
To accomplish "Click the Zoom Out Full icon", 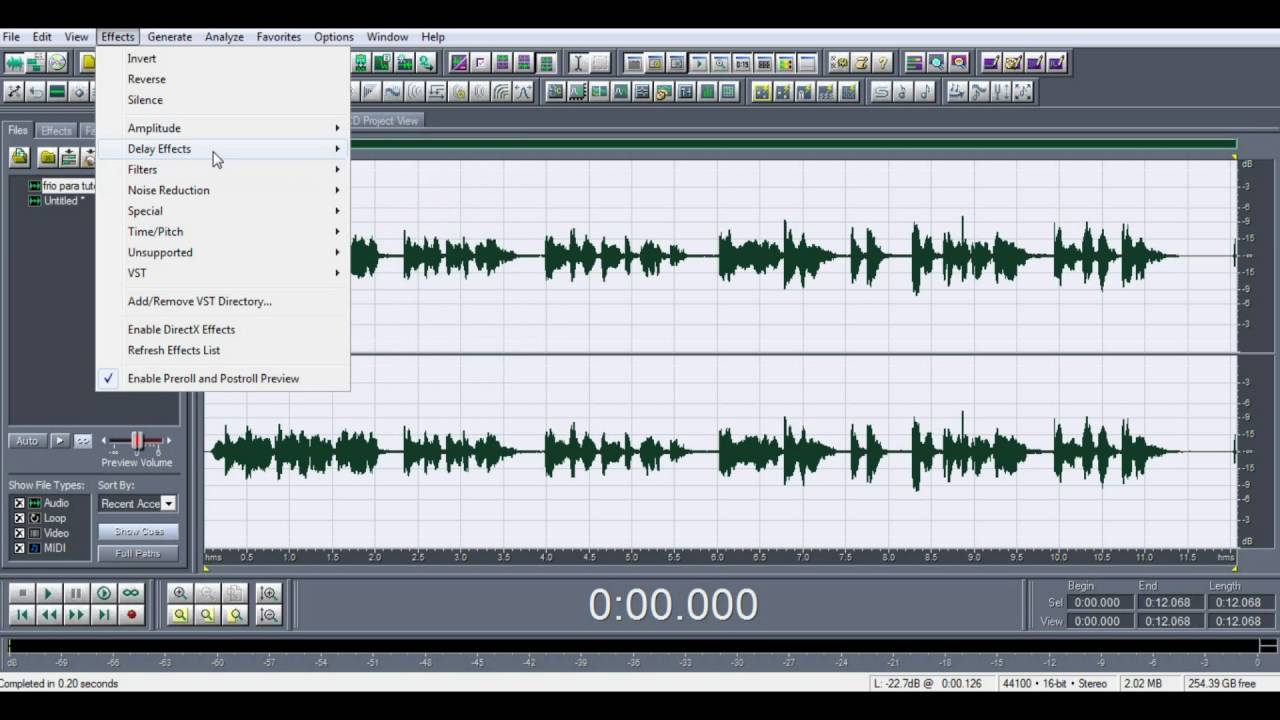I will 236,594.
